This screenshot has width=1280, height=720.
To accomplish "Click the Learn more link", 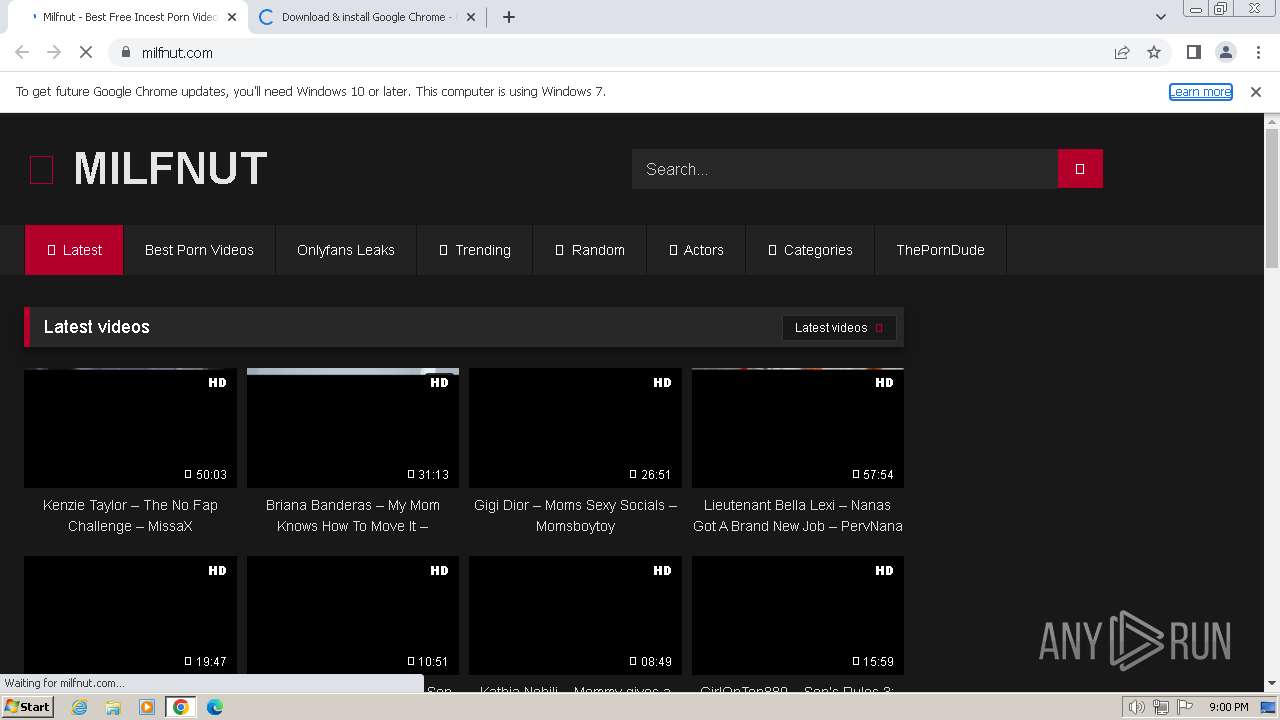I will click(x=1201, y=91).
